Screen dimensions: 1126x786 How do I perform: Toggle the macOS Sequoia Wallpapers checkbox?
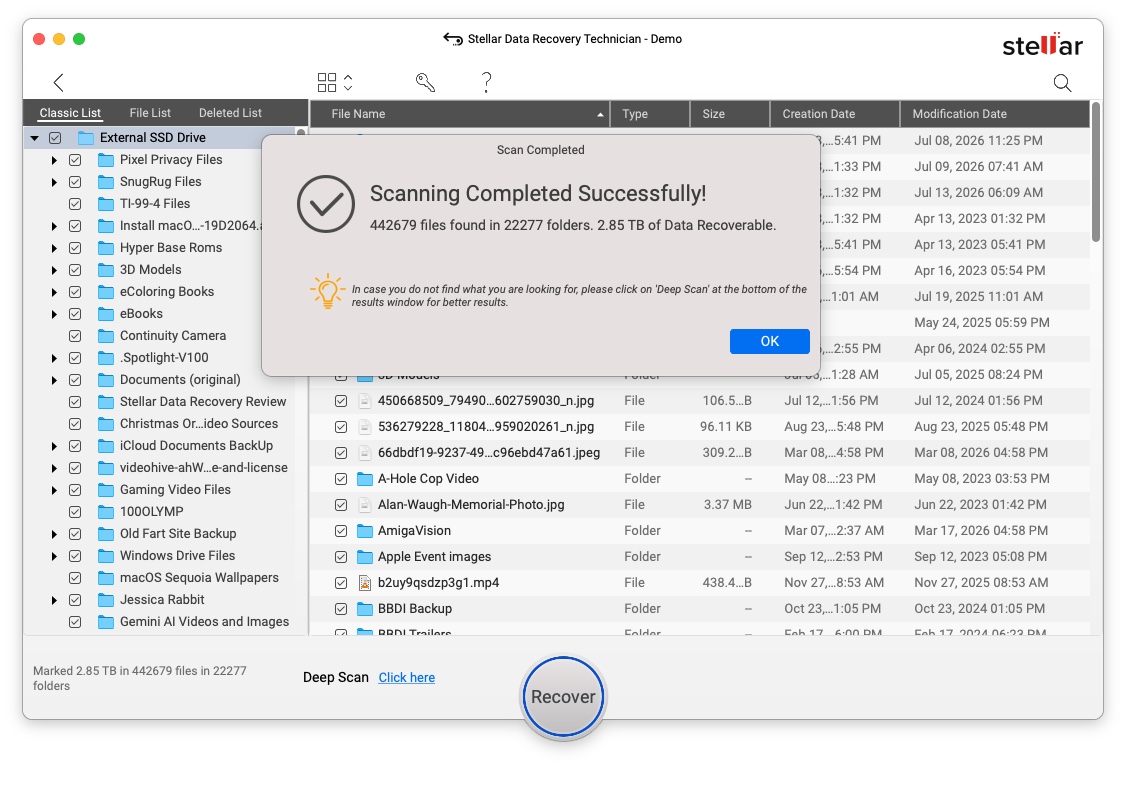[75, 579]
